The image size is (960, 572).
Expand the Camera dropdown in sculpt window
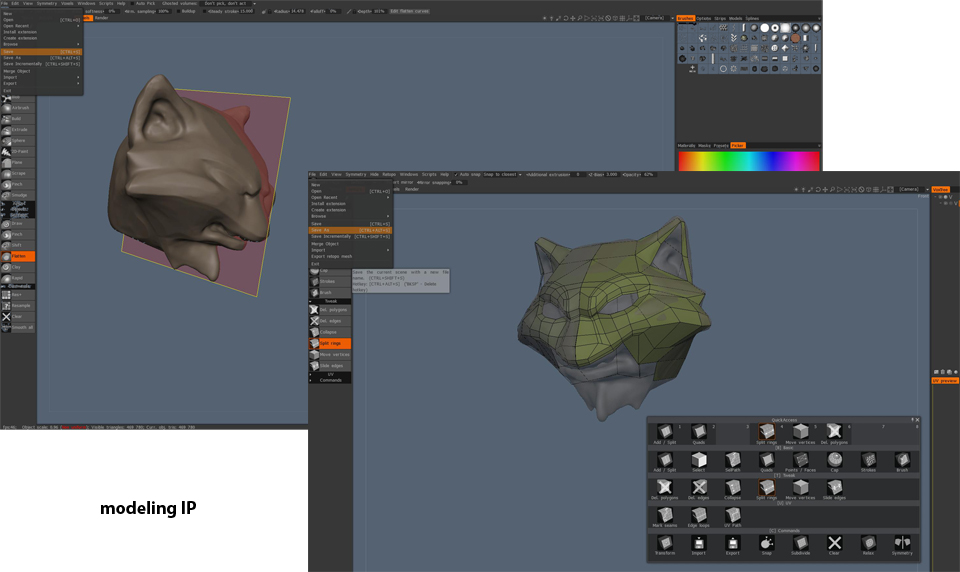click(x=656, y=17)
